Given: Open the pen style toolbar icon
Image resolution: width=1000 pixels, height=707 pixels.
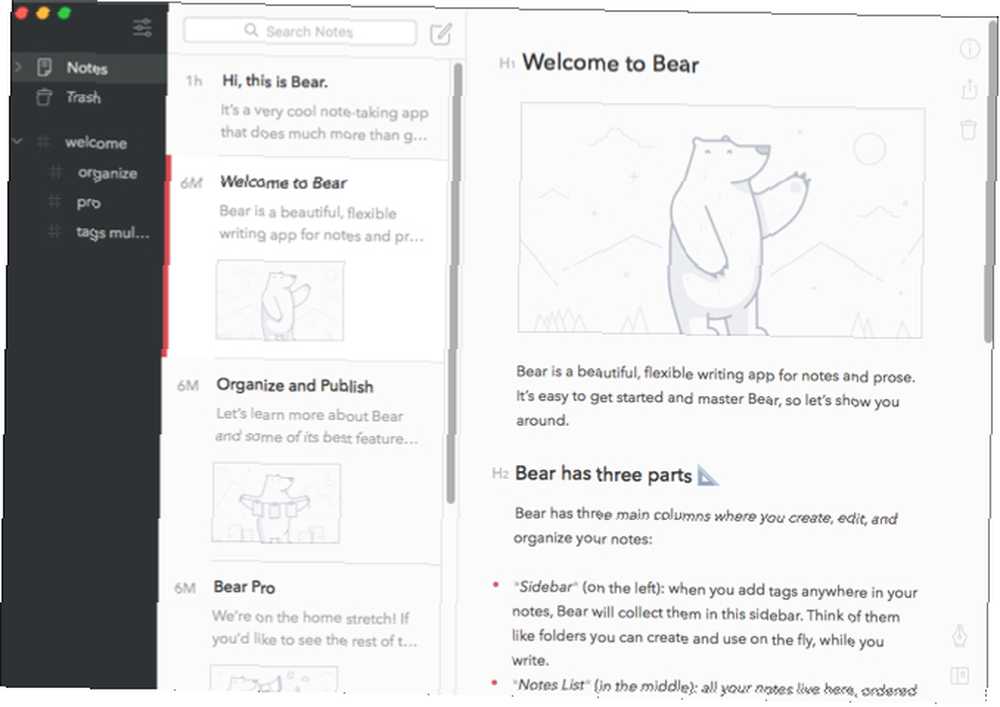Looking at the screenshot, I should [959, 636].
